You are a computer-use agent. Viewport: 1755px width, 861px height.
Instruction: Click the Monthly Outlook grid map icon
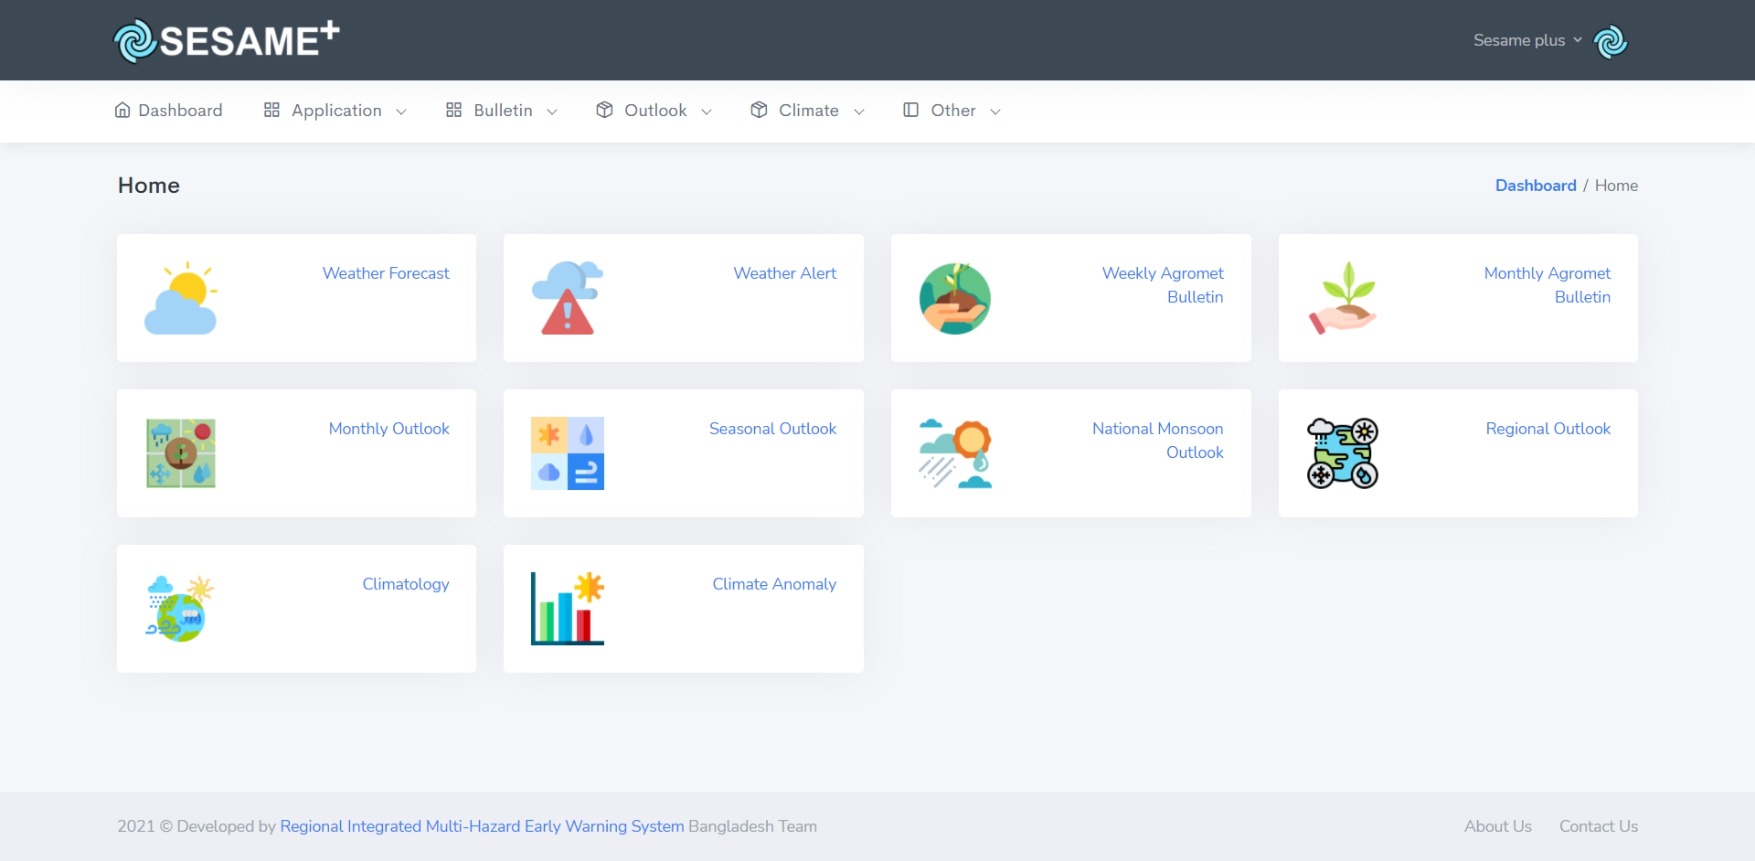coord(181,453)
